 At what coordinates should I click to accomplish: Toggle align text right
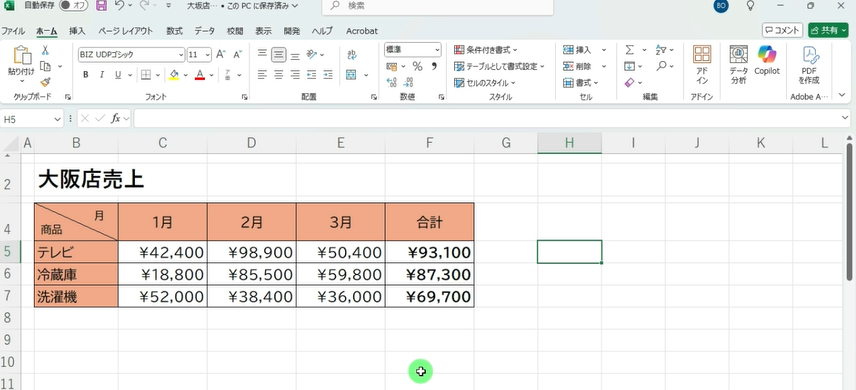point(295,75)
